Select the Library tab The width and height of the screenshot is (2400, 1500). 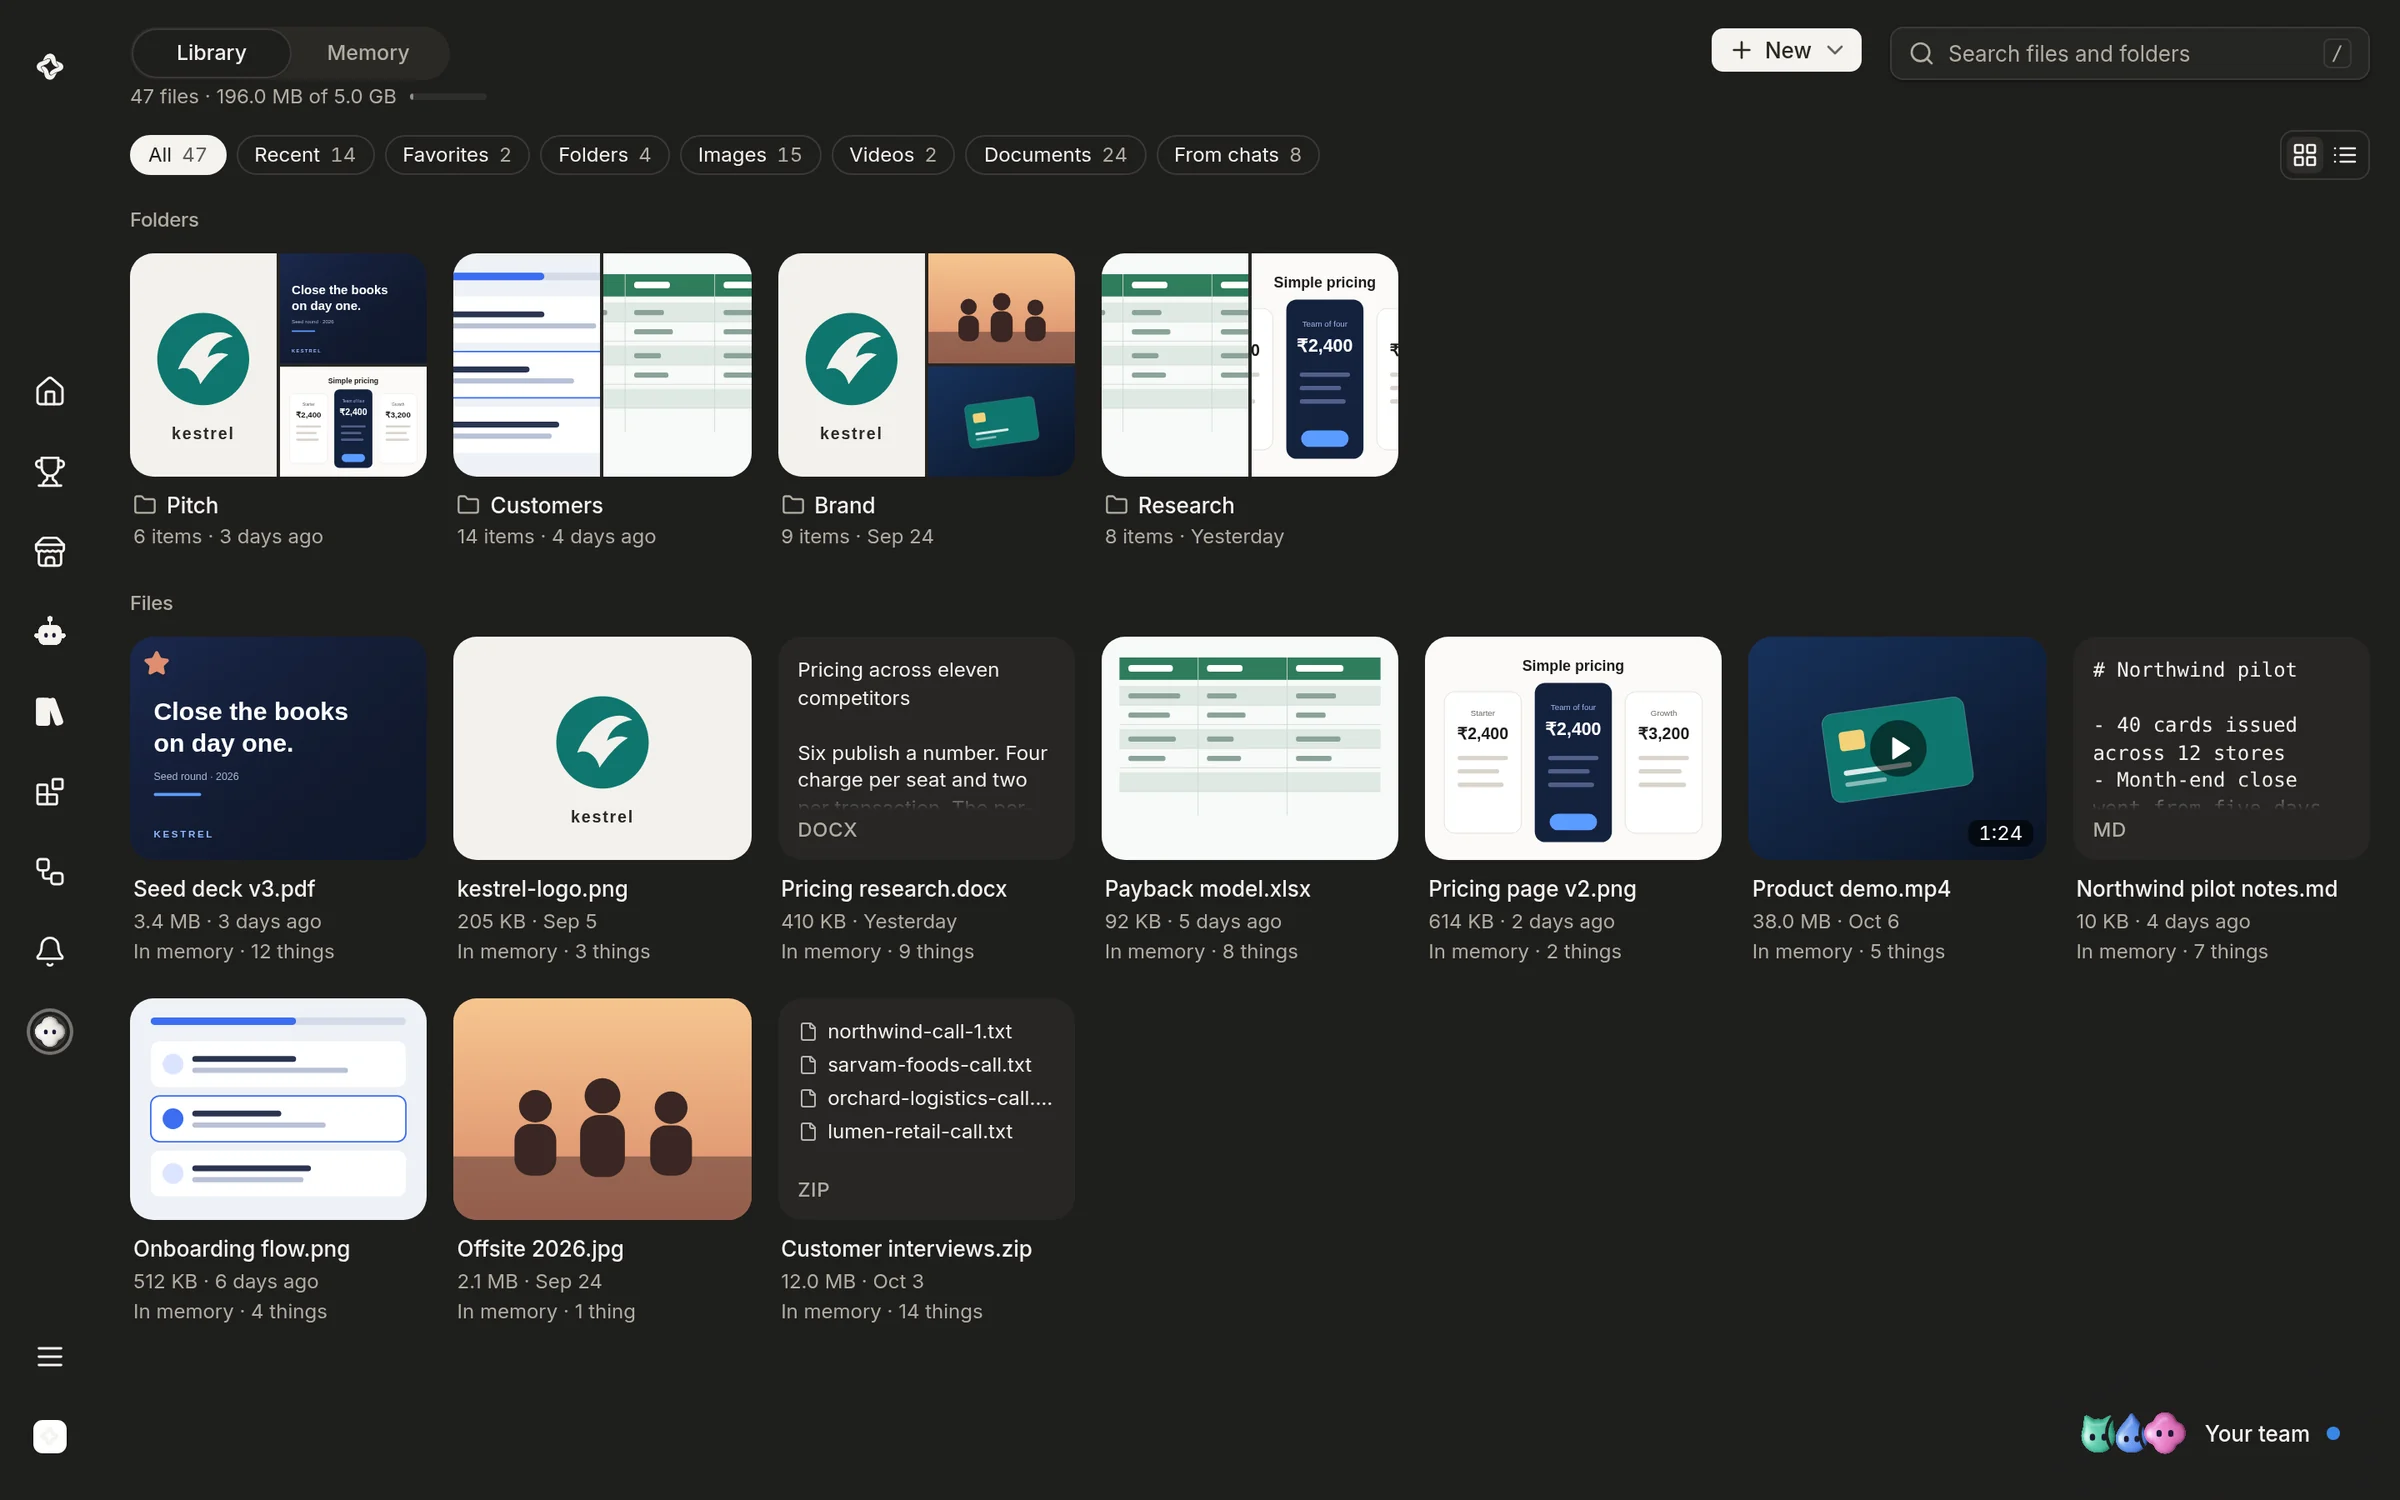(x=211, y=53)
